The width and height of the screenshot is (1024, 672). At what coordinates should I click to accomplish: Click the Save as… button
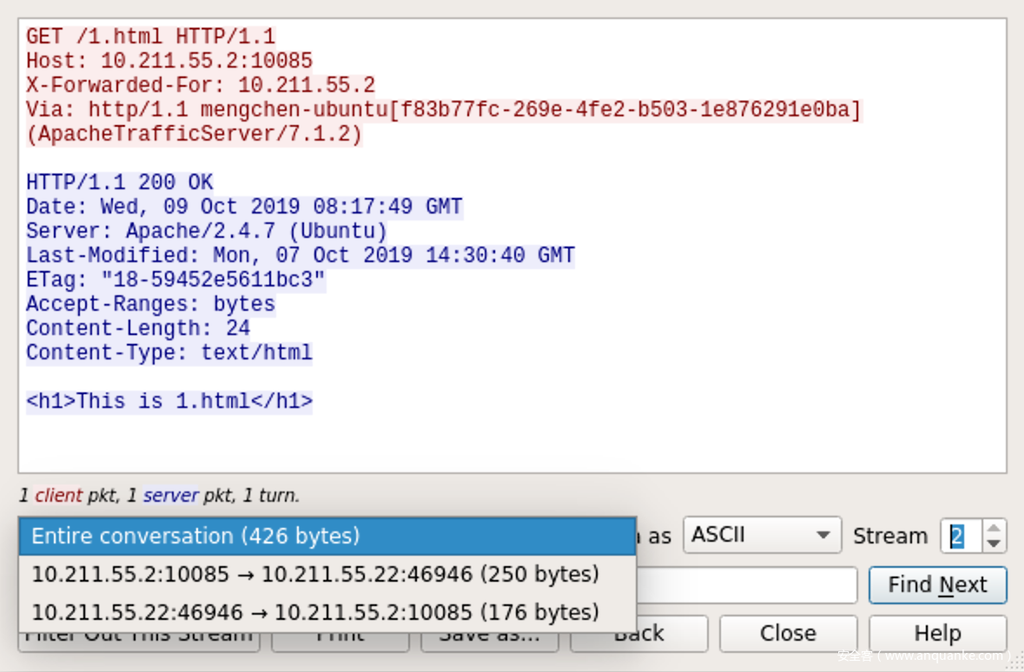pyautogui.click(x=490, y=640)
